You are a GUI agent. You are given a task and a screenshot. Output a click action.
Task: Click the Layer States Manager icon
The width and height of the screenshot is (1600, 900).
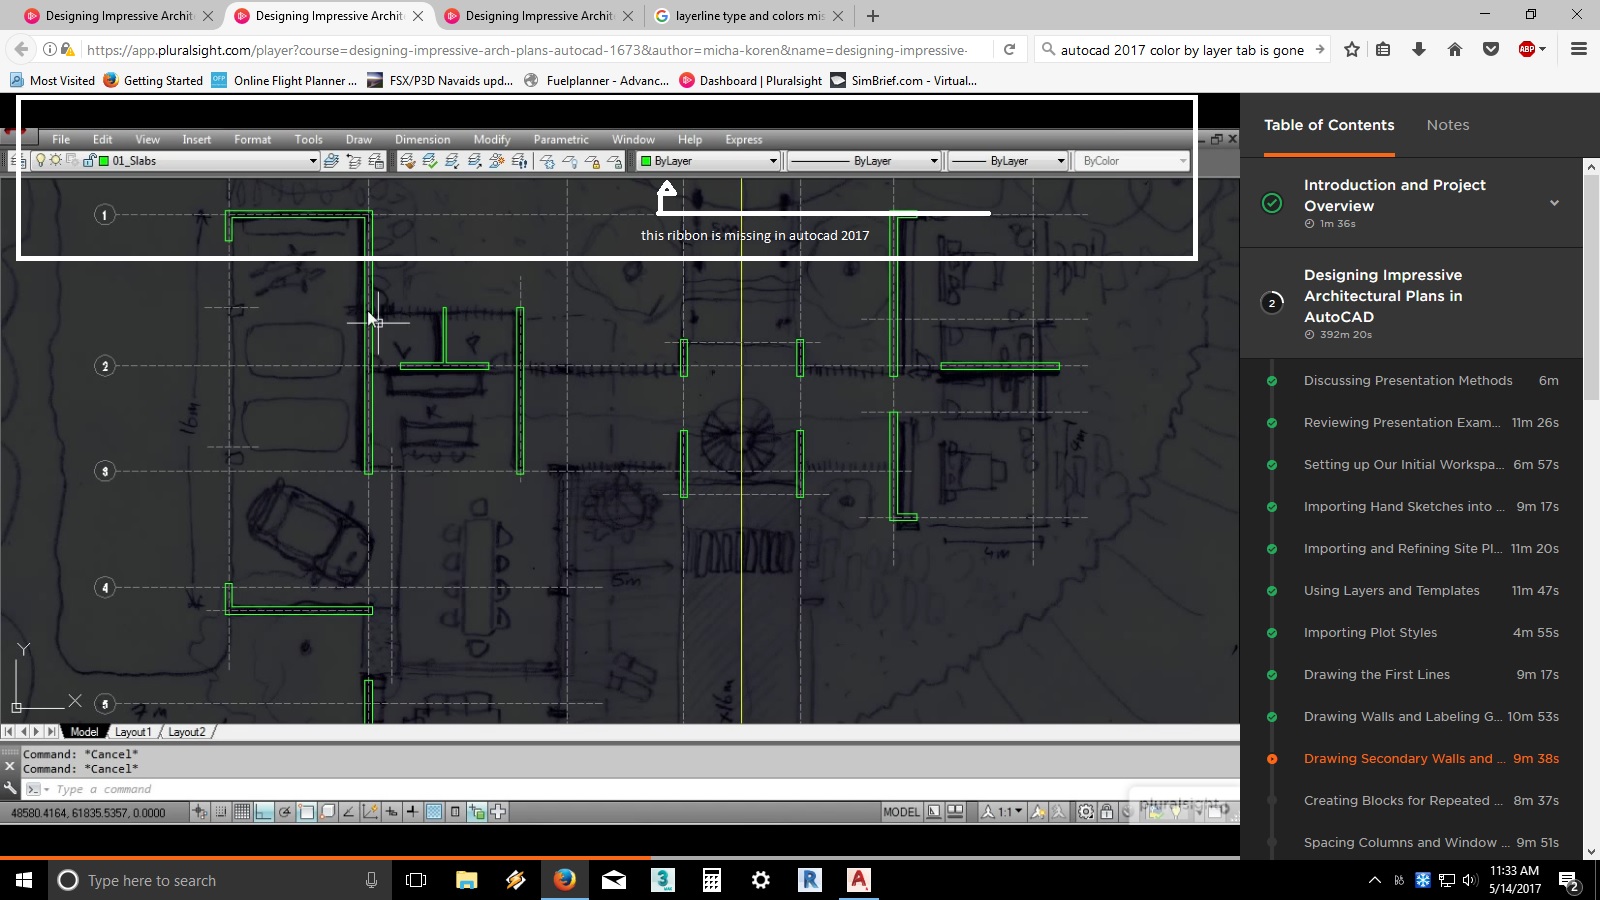(376, 160)
